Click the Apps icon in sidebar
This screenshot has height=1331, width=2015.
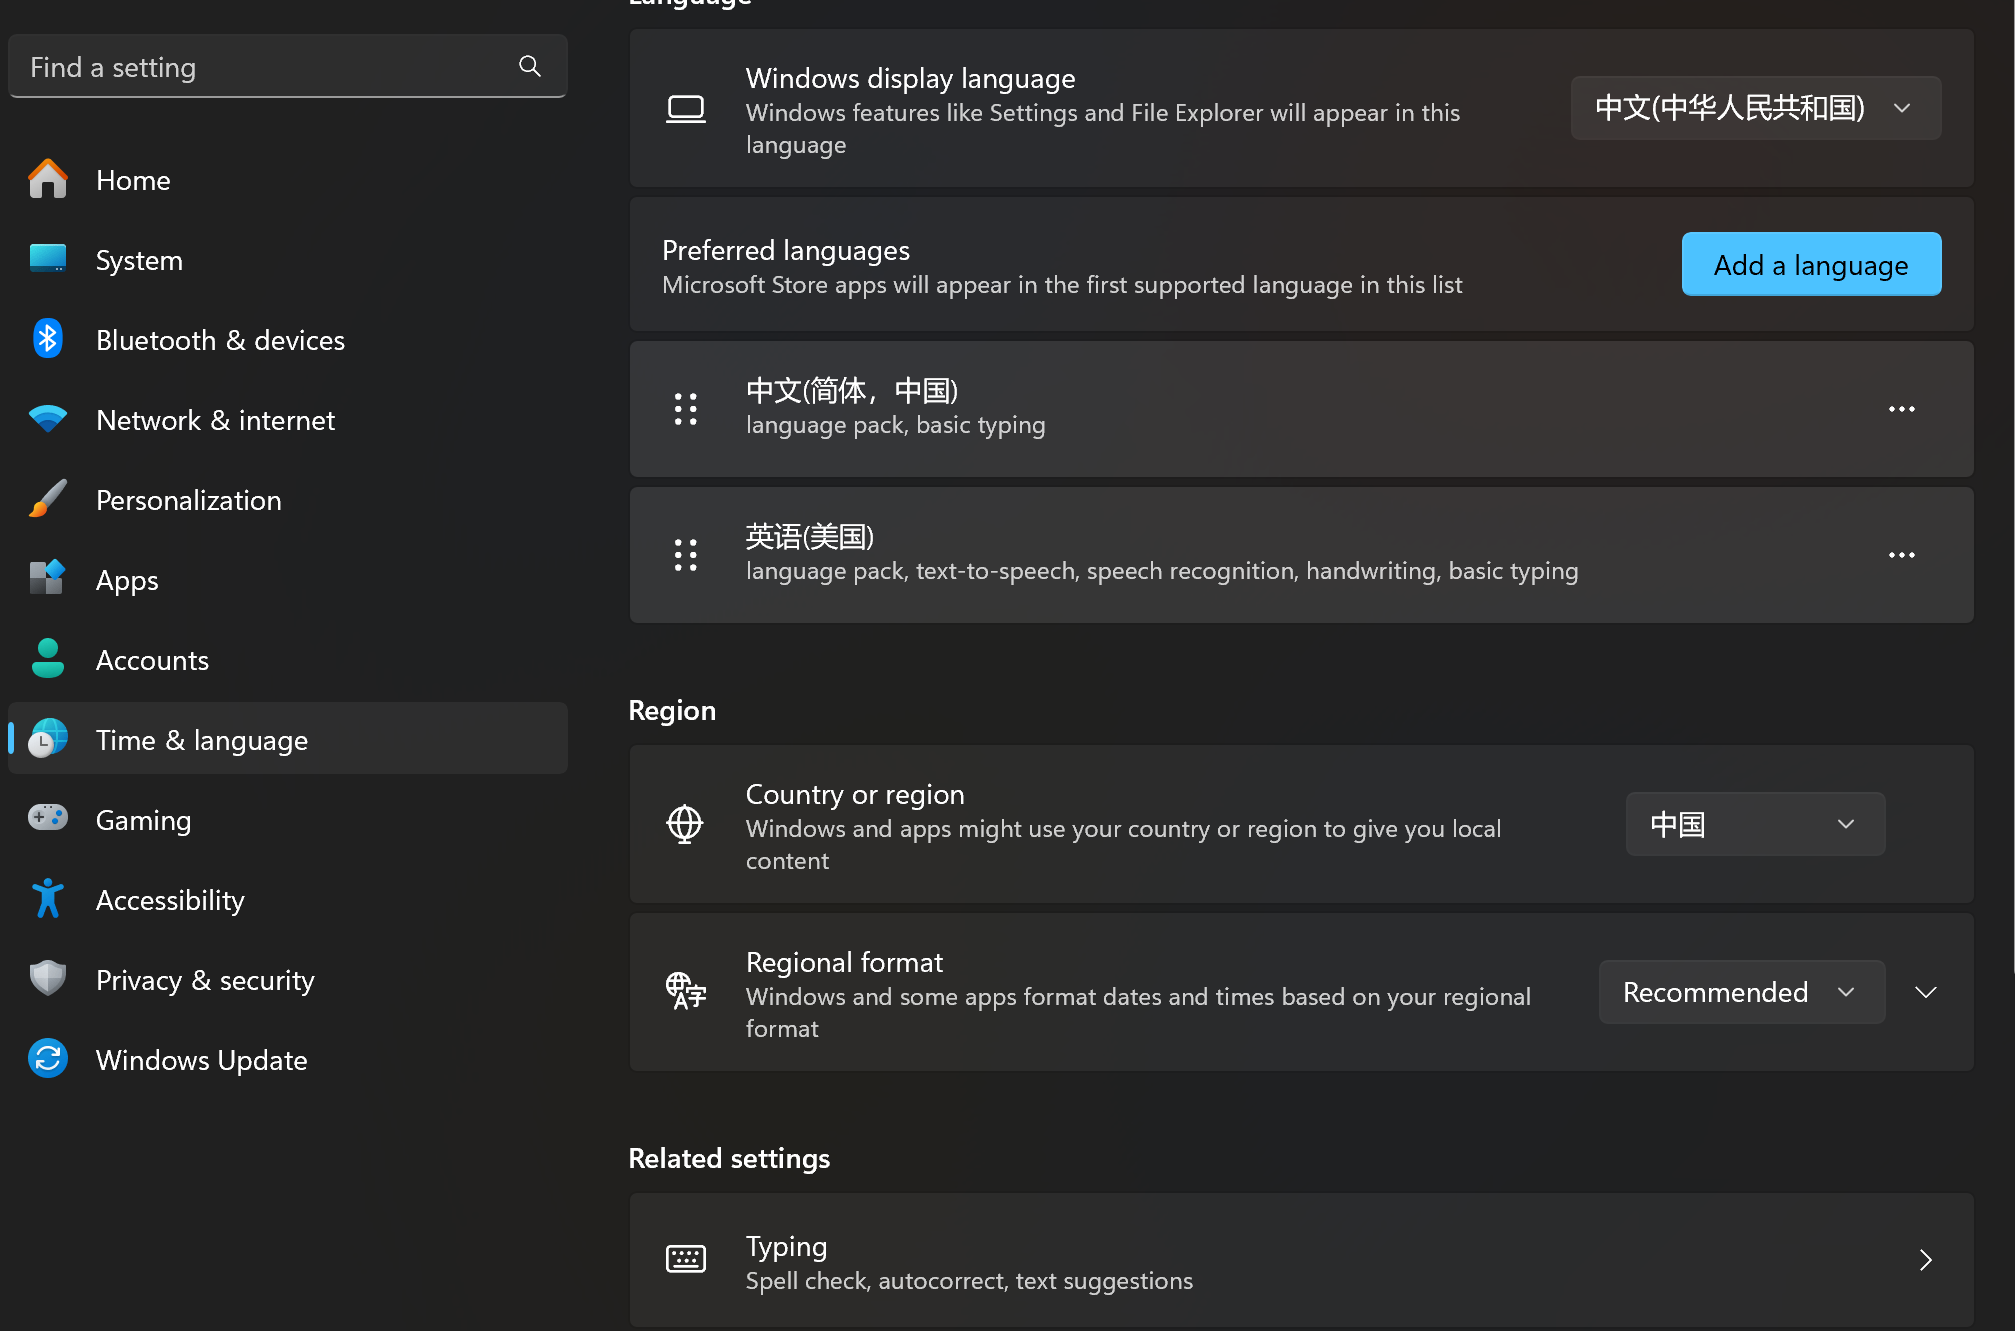pyautogui.click(x=47, y=579)
